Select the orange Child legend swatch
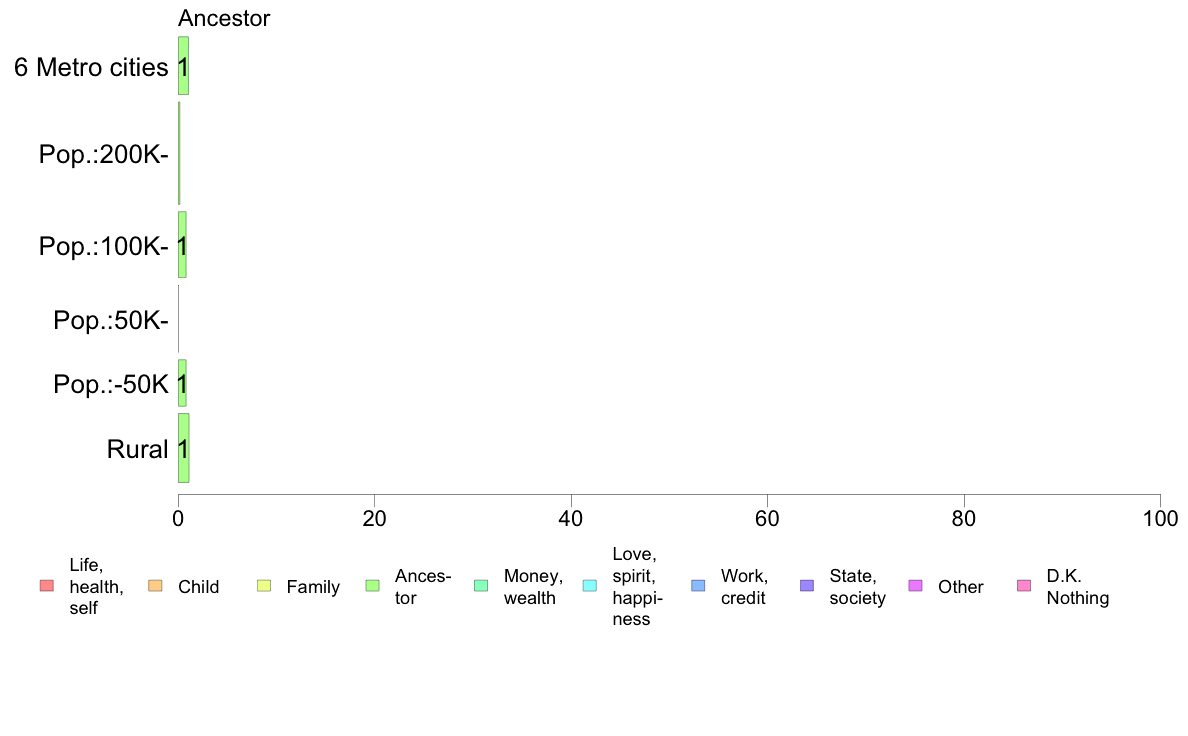Image resolution: width=1188 pixels, height=736 pixels. pyautogui.click(x=155, y=586)
